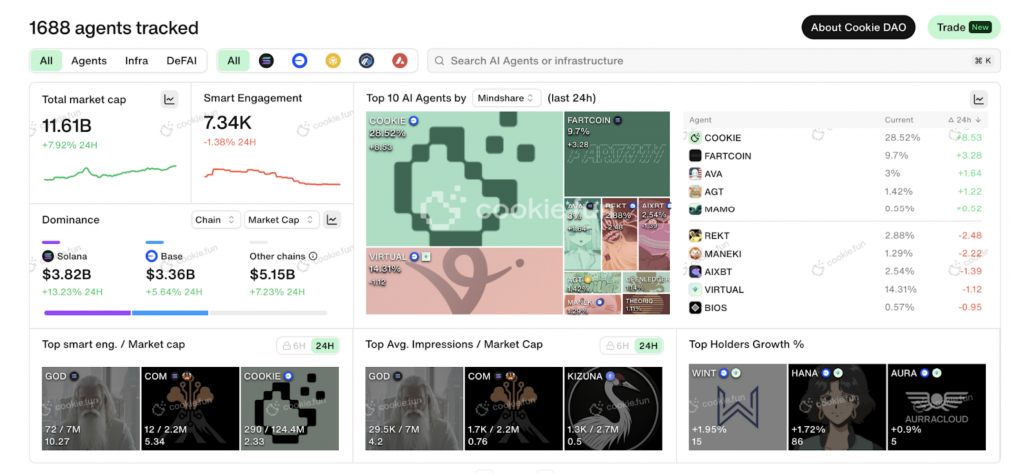Sort by the Δ 24h column header
Image resolution: width=1024 pixels, height=476 pixels.
pyautogui.click(x=965, y=120)
